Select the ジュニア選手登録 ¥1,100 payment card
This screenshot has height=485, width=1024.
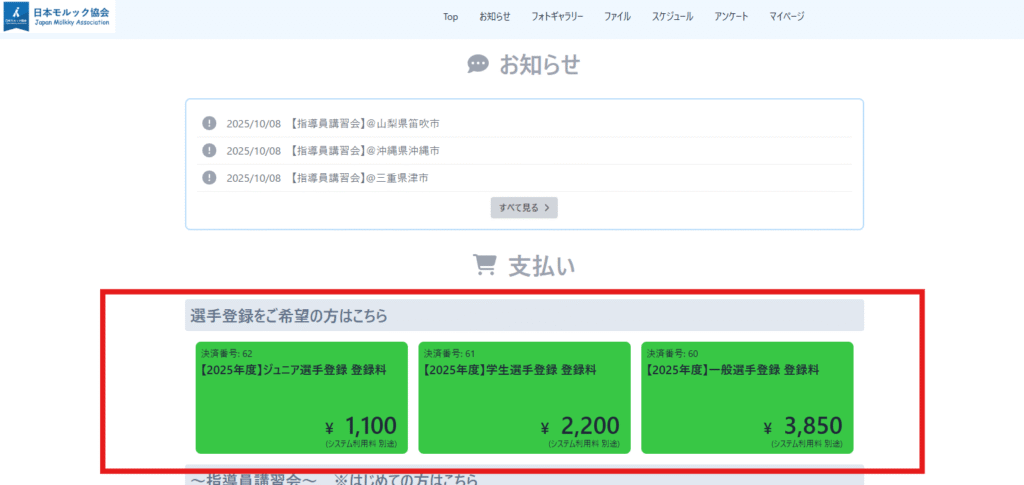301,397
